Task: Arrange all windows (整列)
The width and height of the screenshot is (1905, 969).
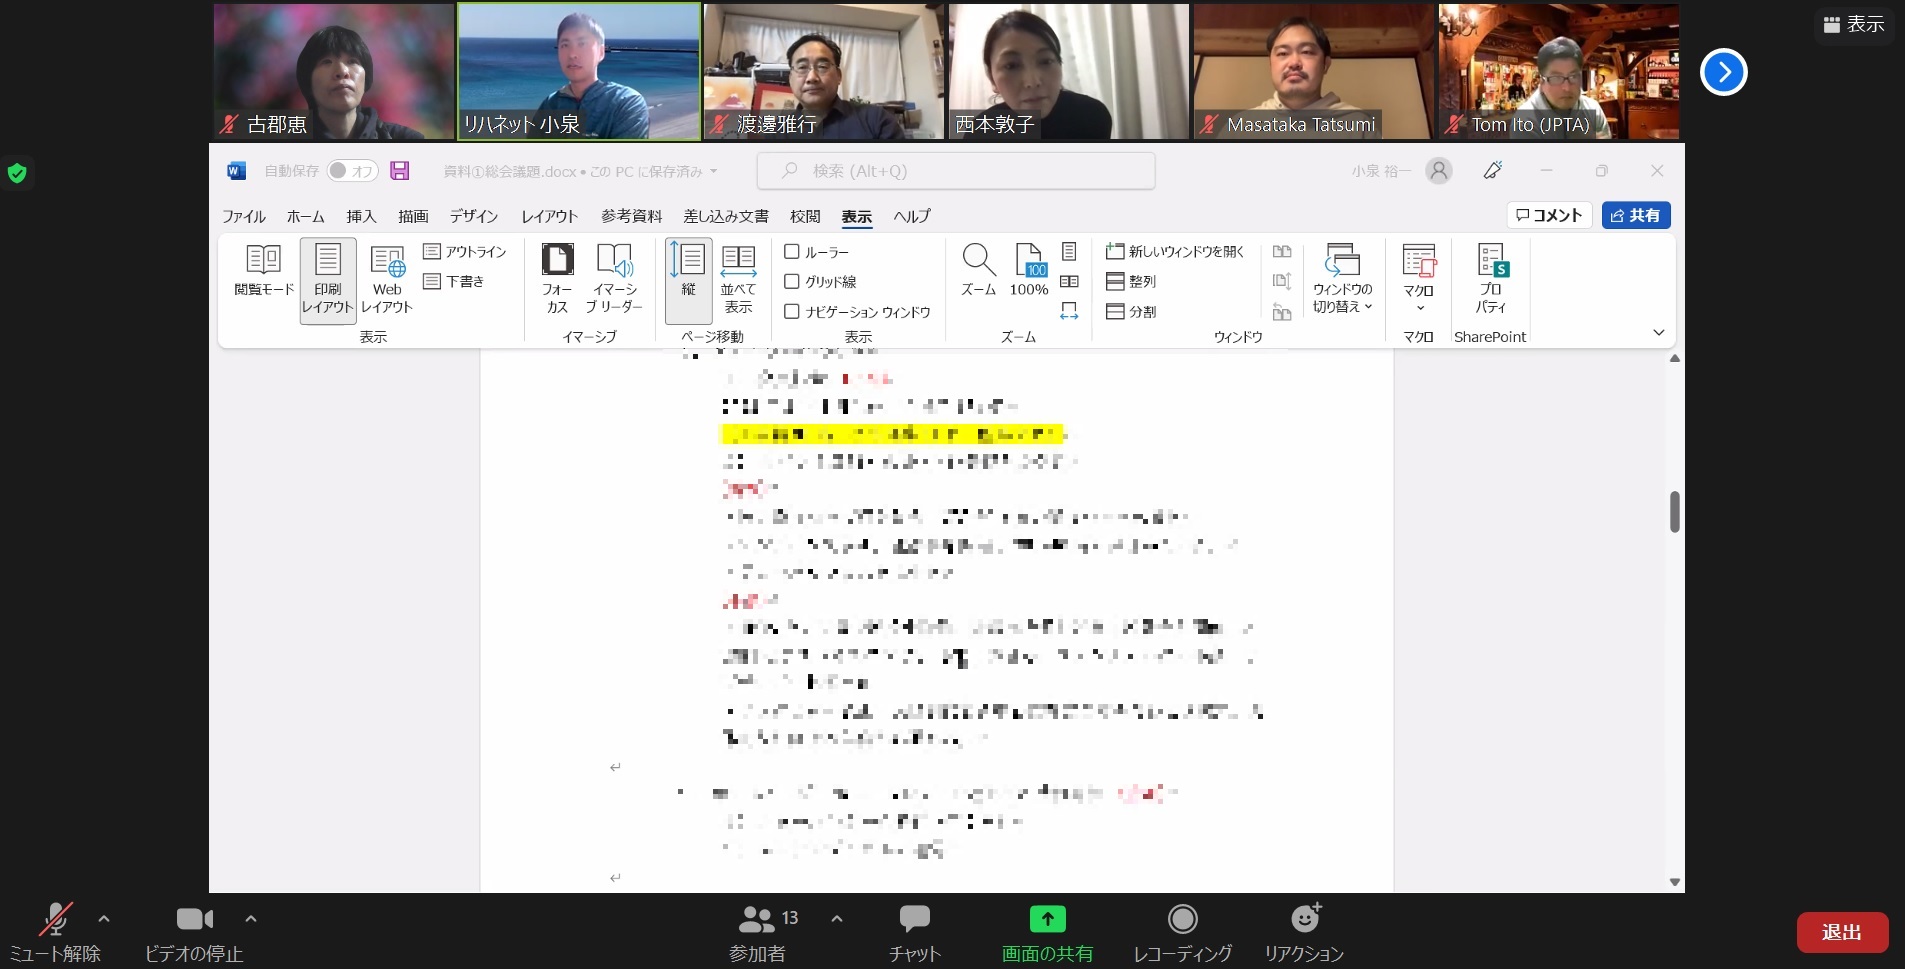Action: pyautogui.click(x=1131, y=282)
